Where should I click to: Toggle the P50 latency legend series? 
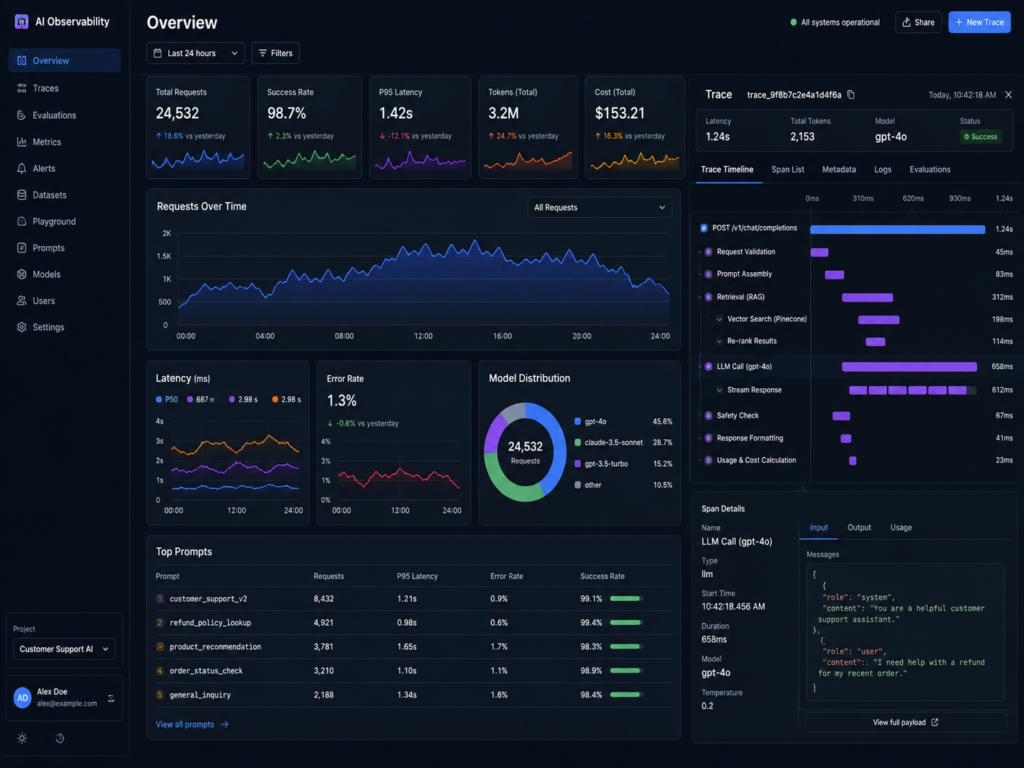click(x=167, y=399)
